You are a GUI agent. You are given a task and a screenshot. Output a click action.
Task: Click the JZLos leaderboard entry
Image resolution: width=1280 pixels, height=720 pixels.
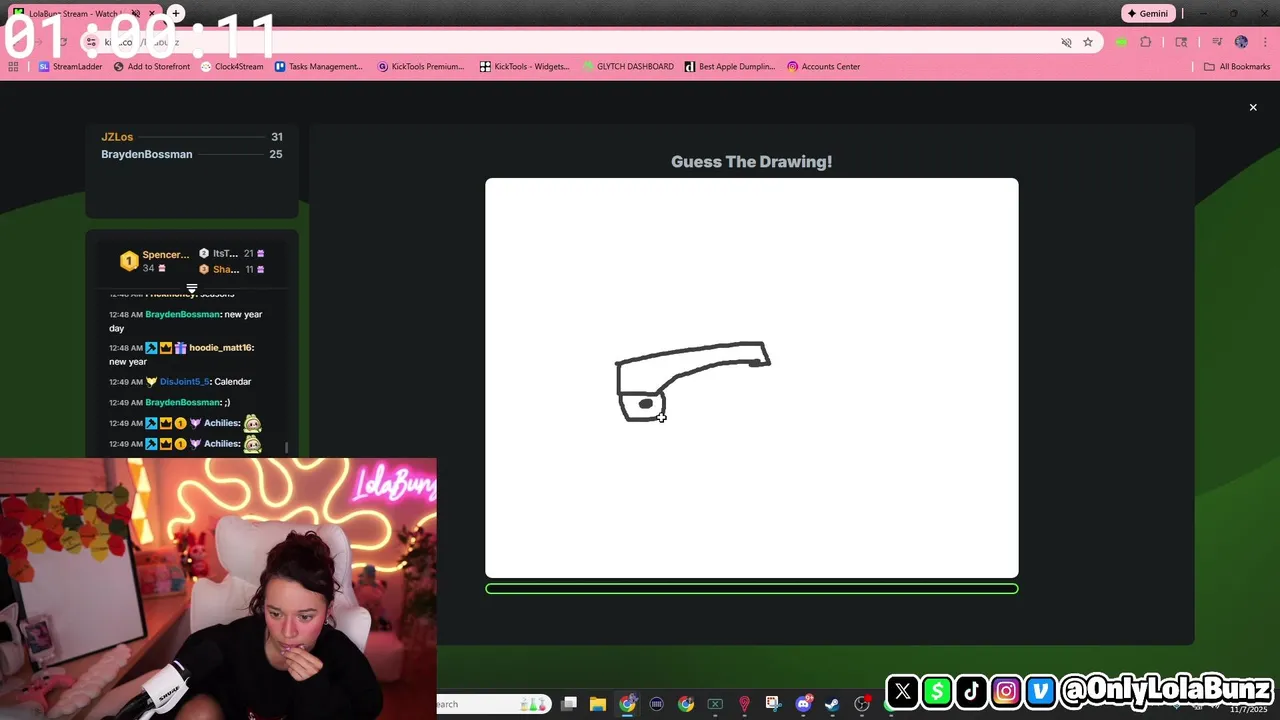tap(191, 137)
